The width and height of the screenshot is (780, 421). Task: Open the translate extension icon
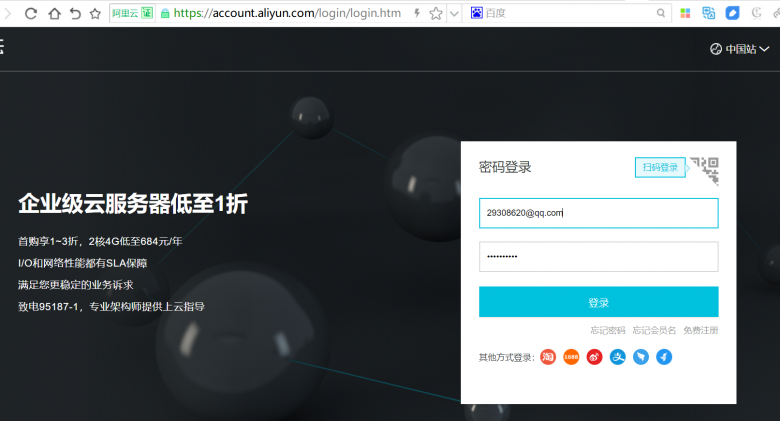pyautogui.click(x=708, y=13)
